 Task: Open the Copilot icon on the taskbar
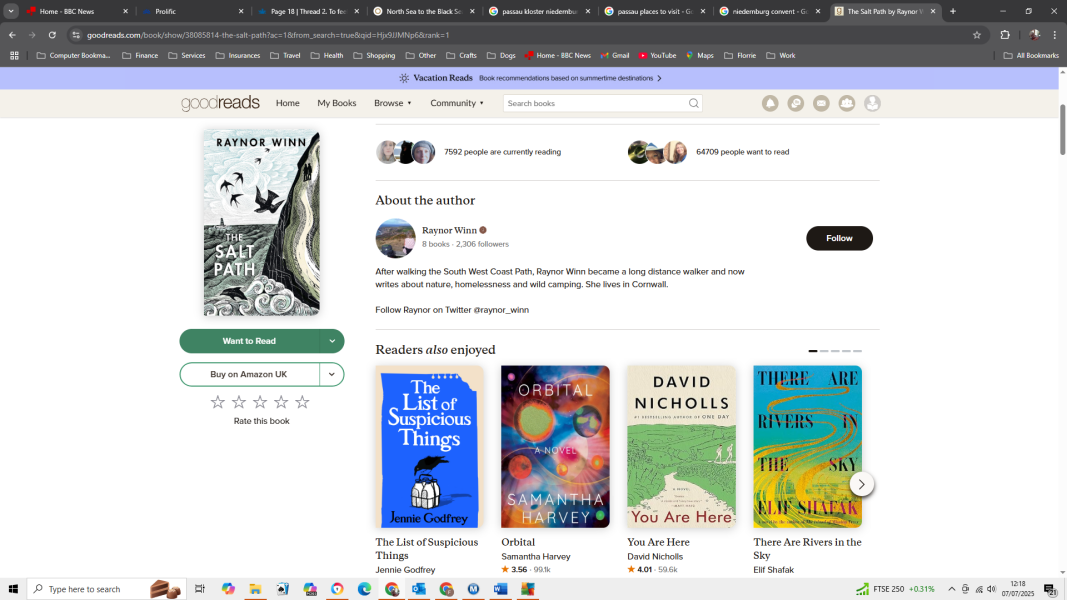click(228, 589)
